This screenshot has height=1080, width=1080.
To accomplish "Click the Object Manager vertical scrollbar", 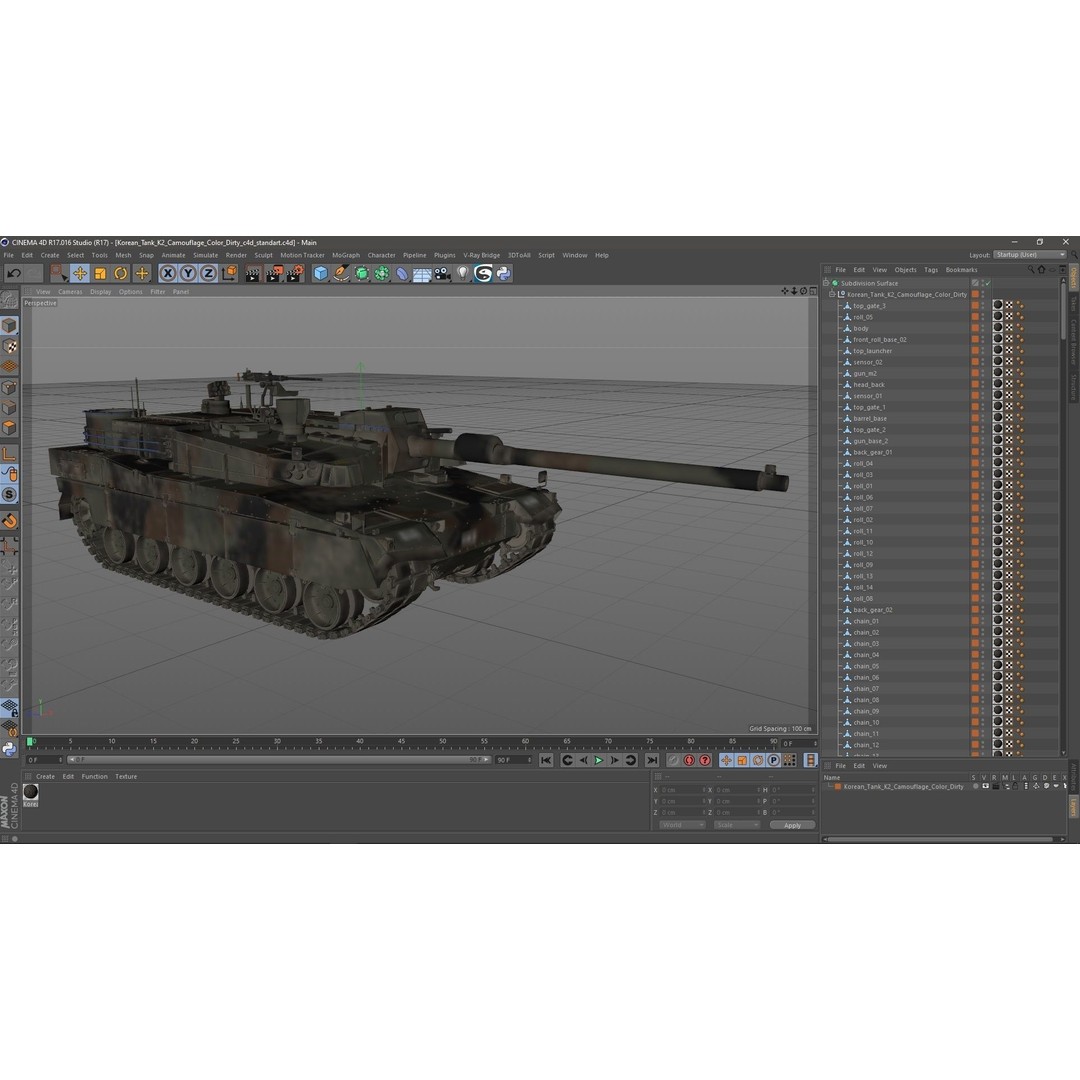I will 1063,310.
